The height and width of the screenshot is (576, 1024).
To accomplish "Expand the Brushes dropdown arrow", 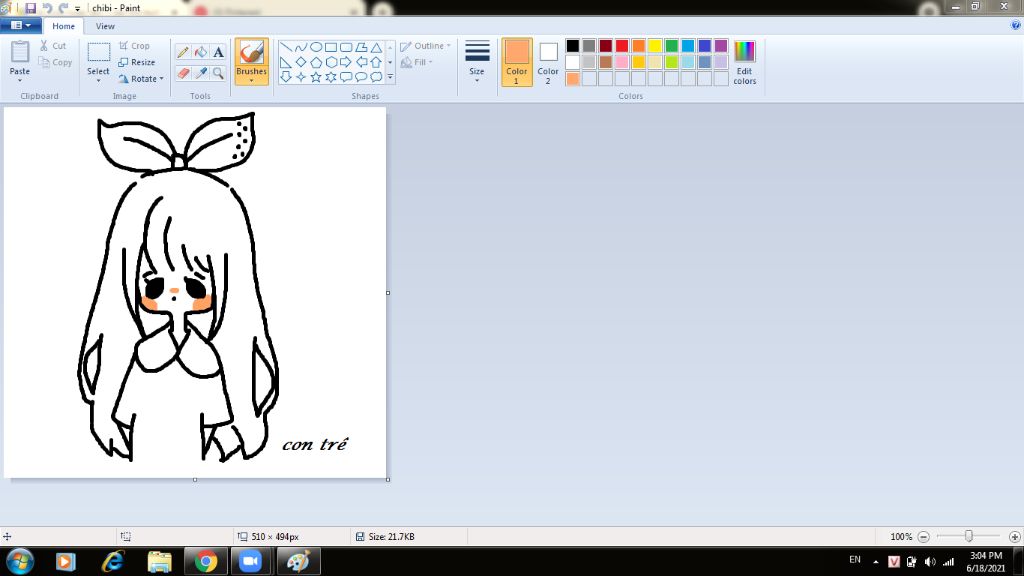I will tap(251, 80).
